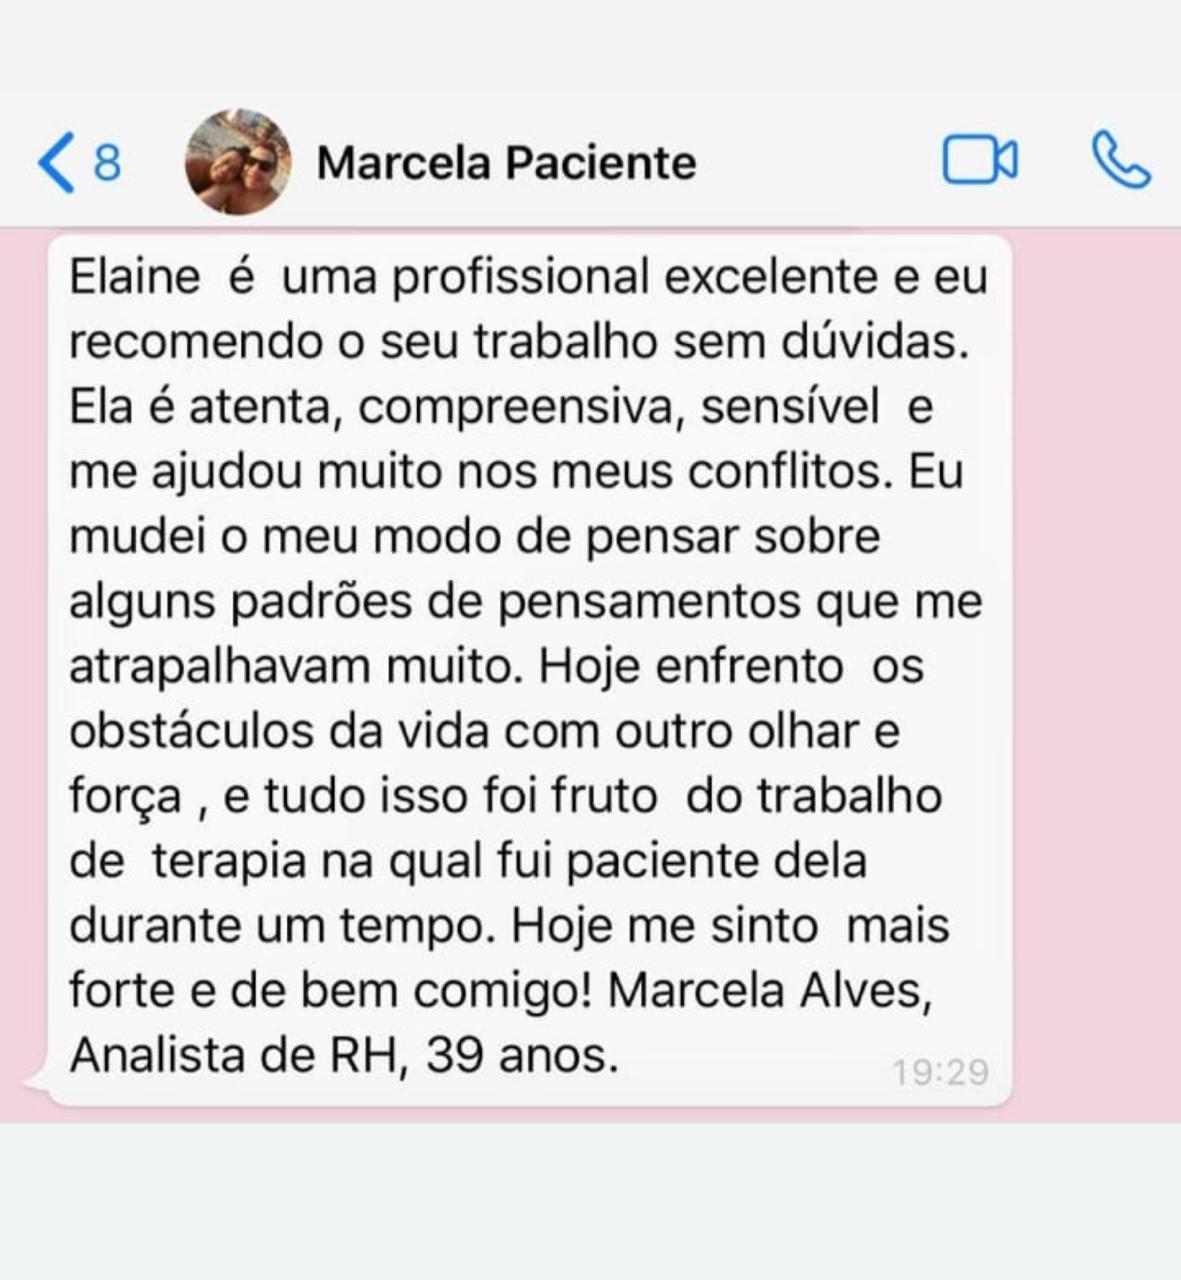The width and height of the screenshot is (1181, 1280).
Task: Select the testimonial message bubble
Action: point(530,670)
